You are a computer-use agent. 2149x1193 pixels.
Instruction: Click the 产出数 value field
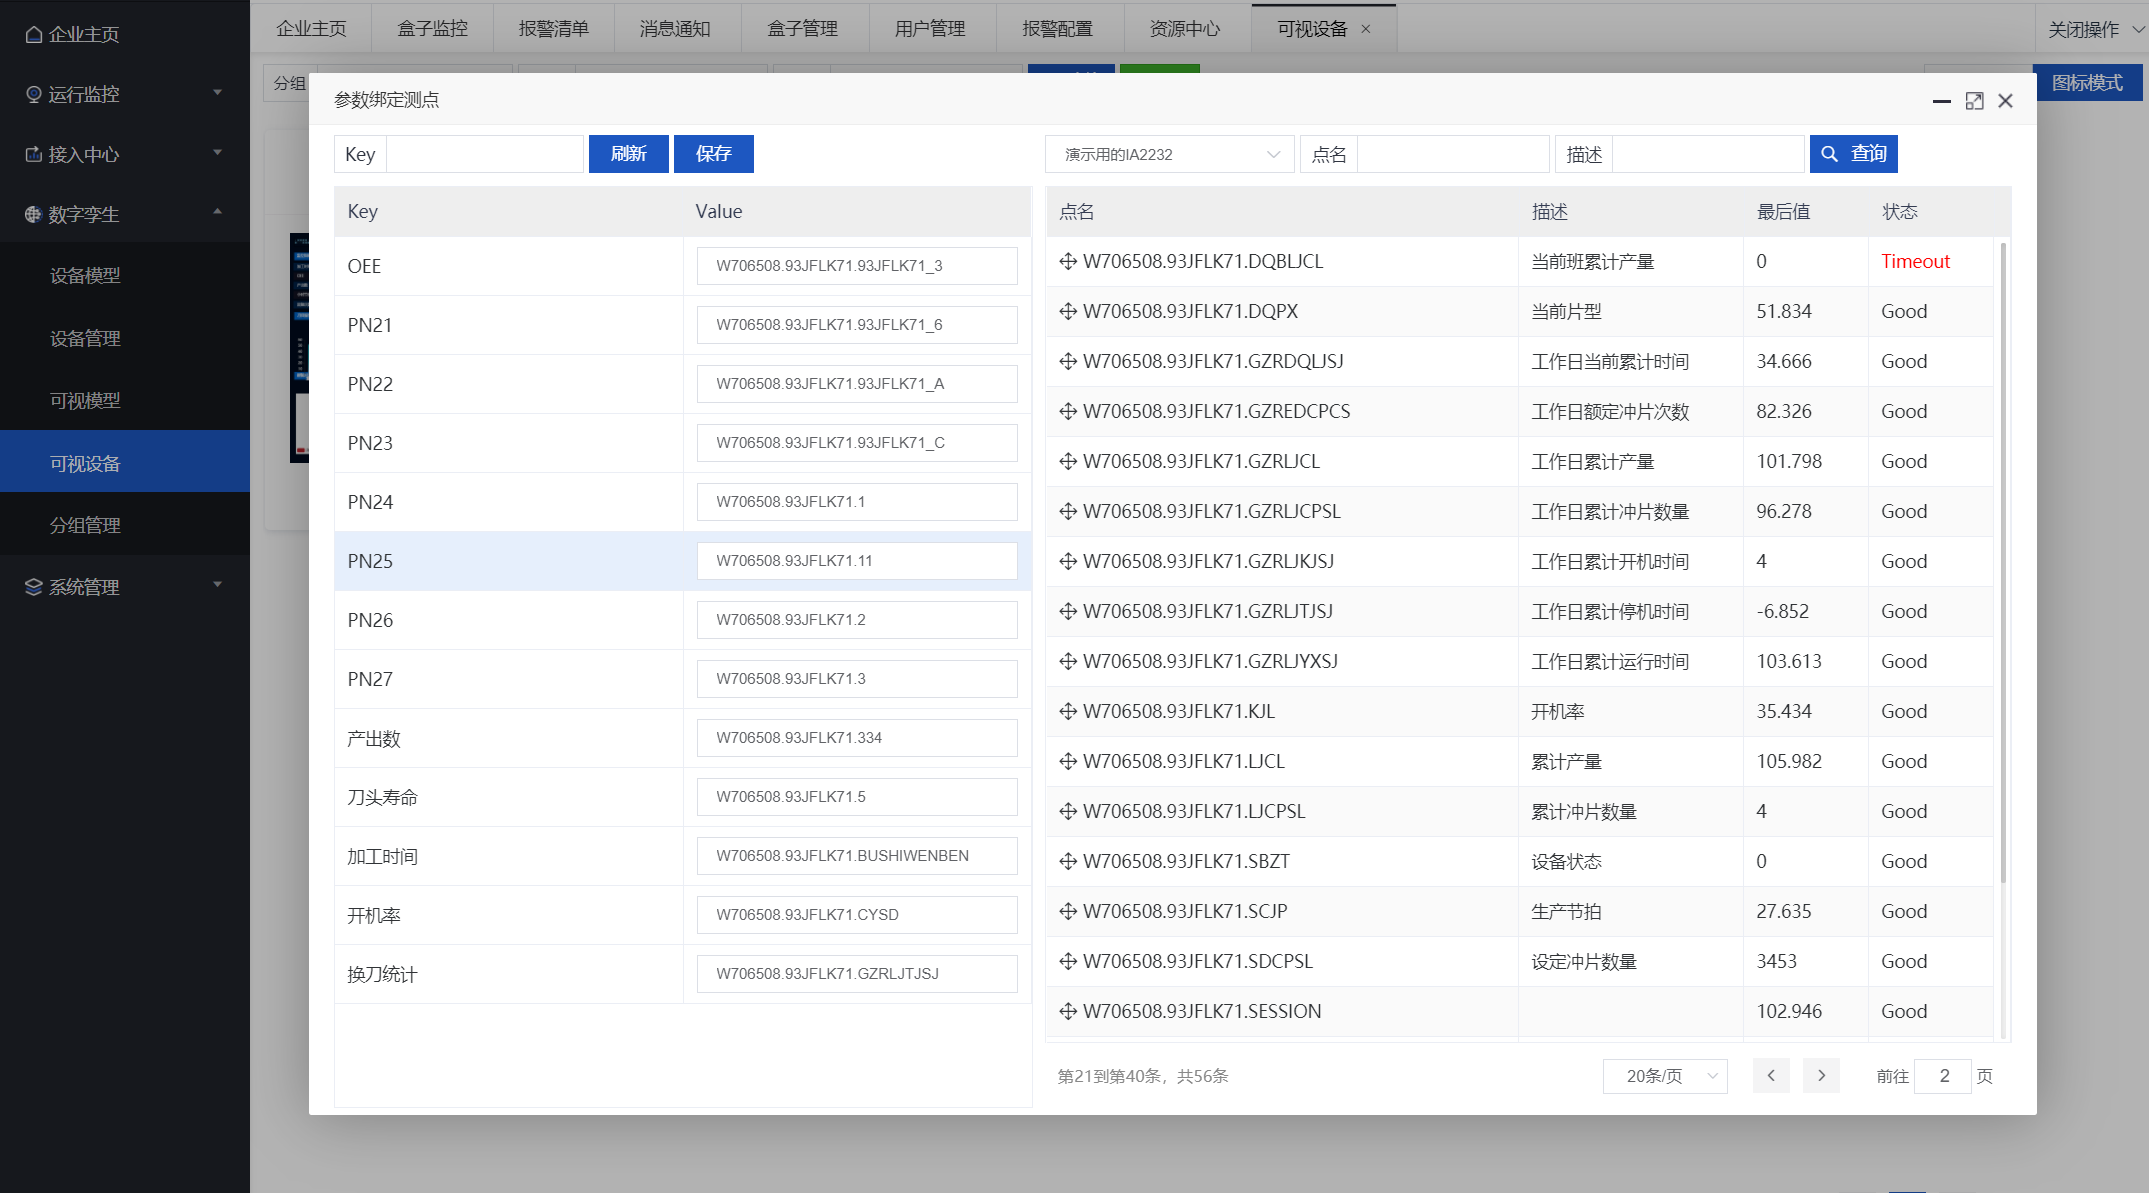[857, 738]
